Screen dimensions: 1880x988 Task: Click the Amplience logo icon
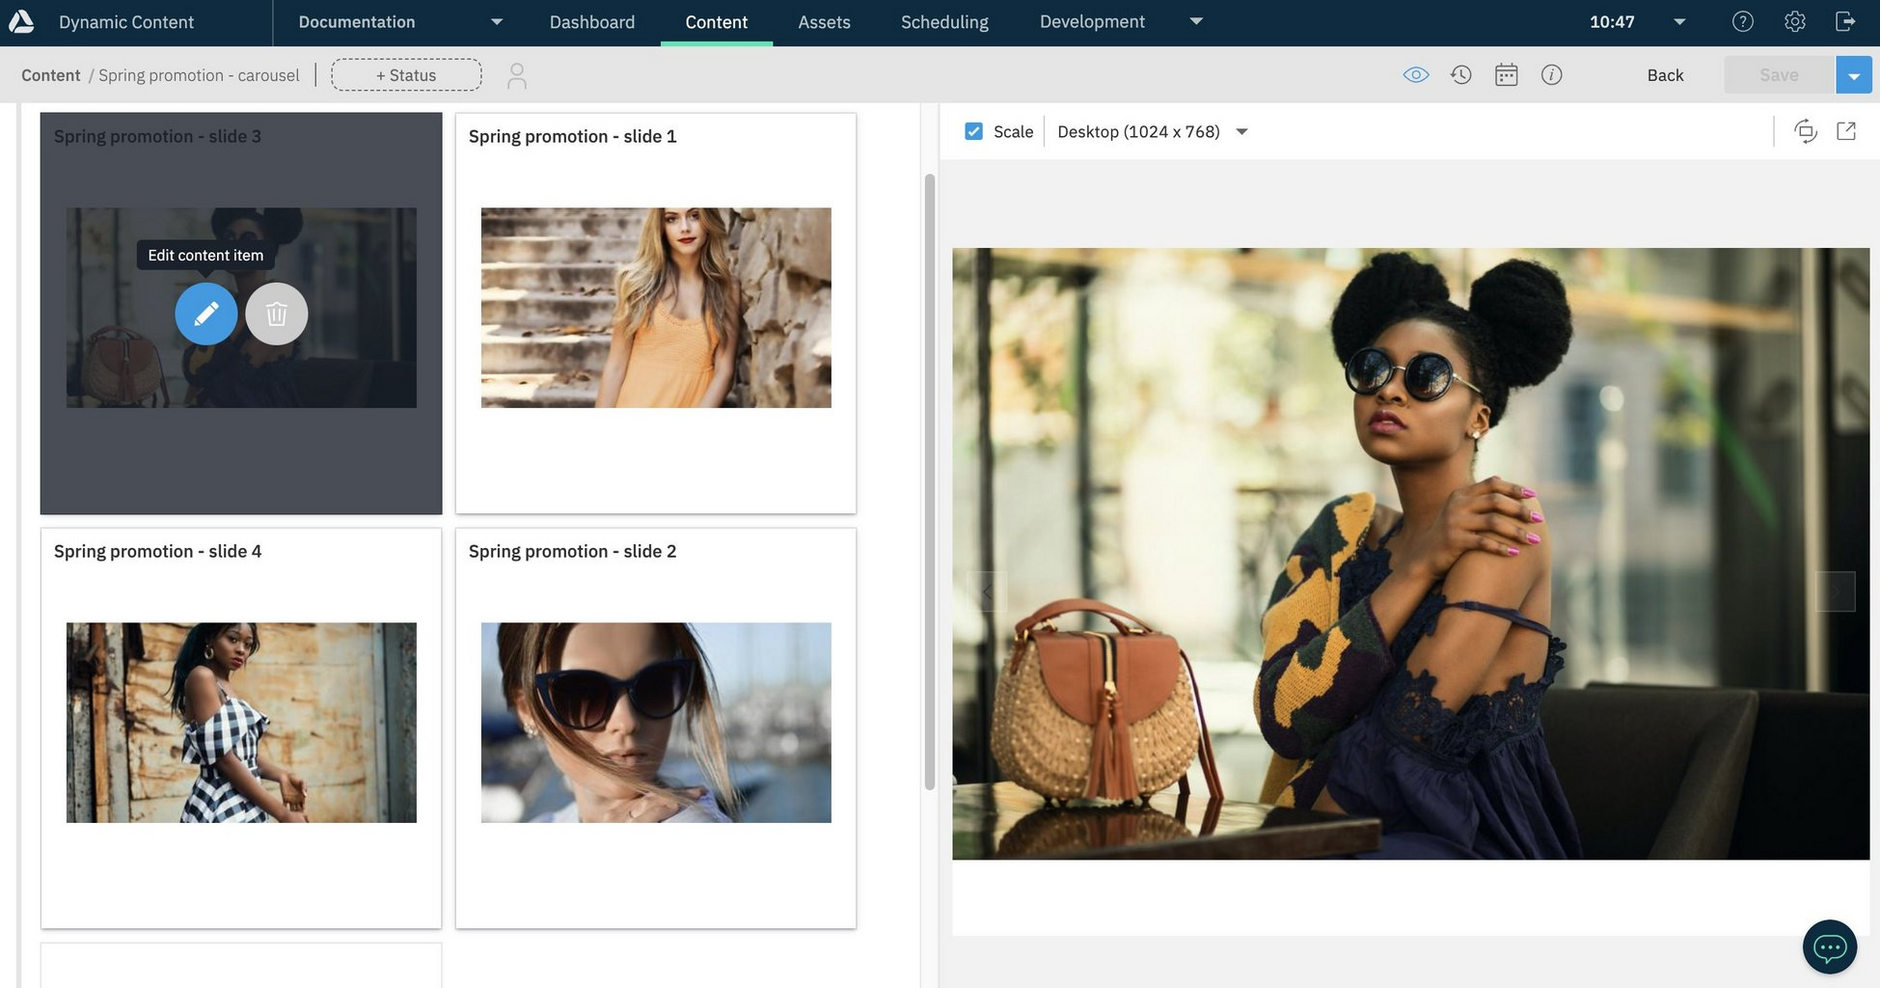point(21,21)
